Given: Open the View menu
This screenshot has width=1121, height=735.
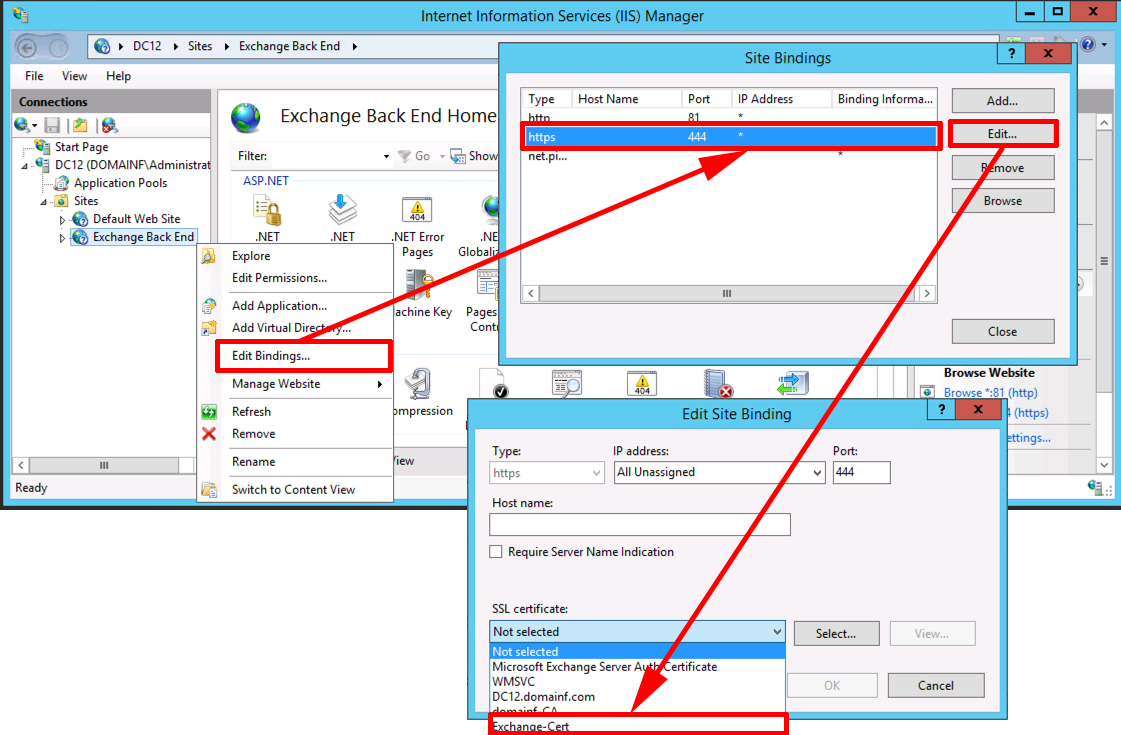Looking at the screenshot, I should [74, 76].
